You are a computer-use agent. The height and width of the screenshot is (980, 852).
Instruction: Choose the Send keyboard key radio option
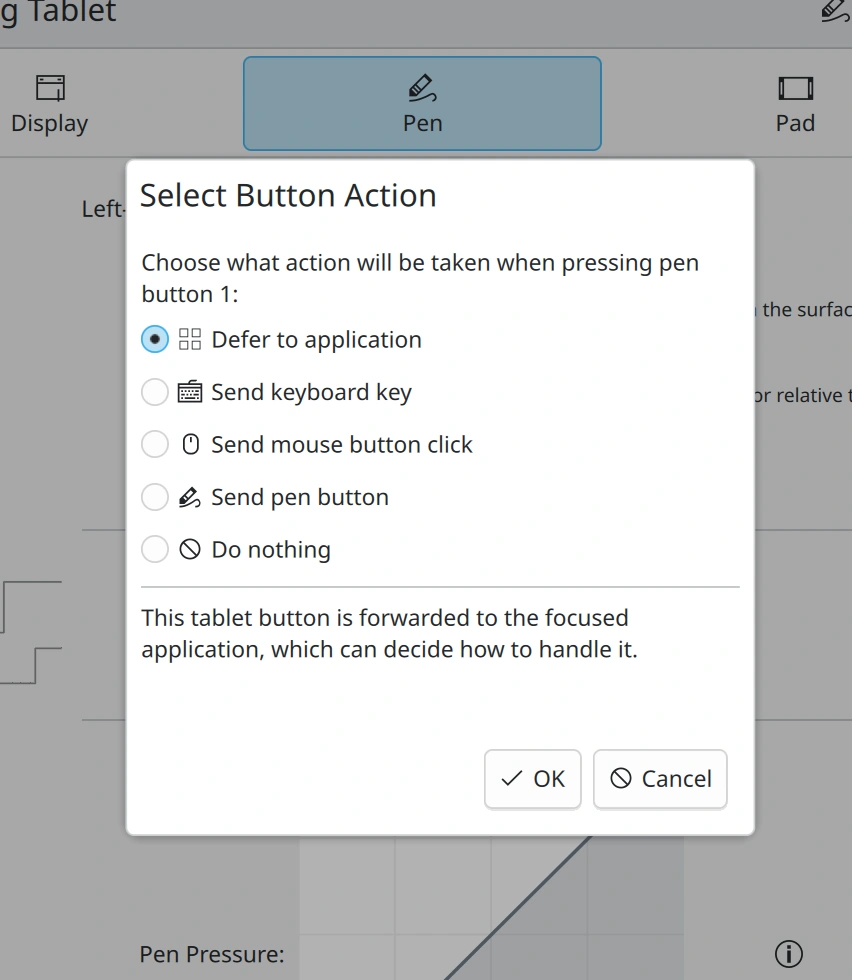point(154,392)
